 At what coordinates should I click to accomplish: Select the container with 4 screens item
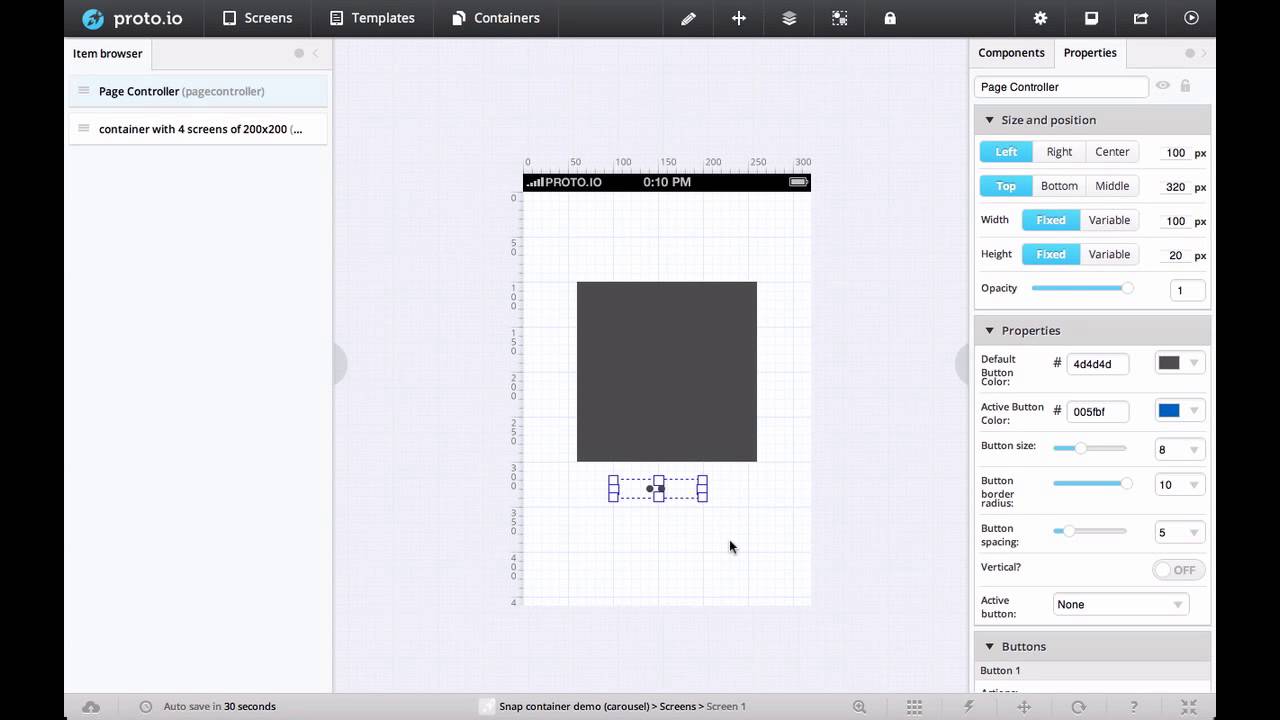(200, 129)
